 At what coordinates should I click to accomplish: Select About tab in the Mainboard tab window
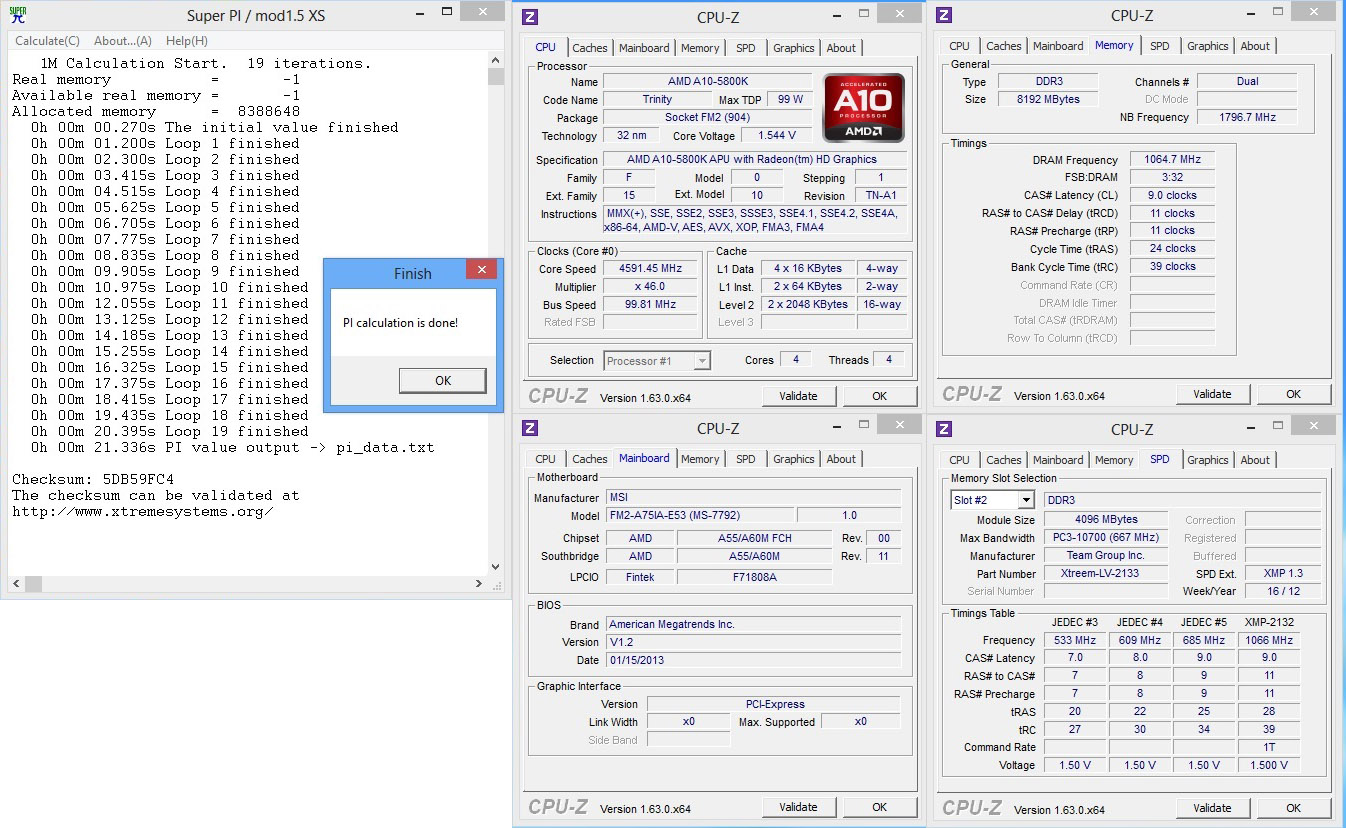point(841,459)
